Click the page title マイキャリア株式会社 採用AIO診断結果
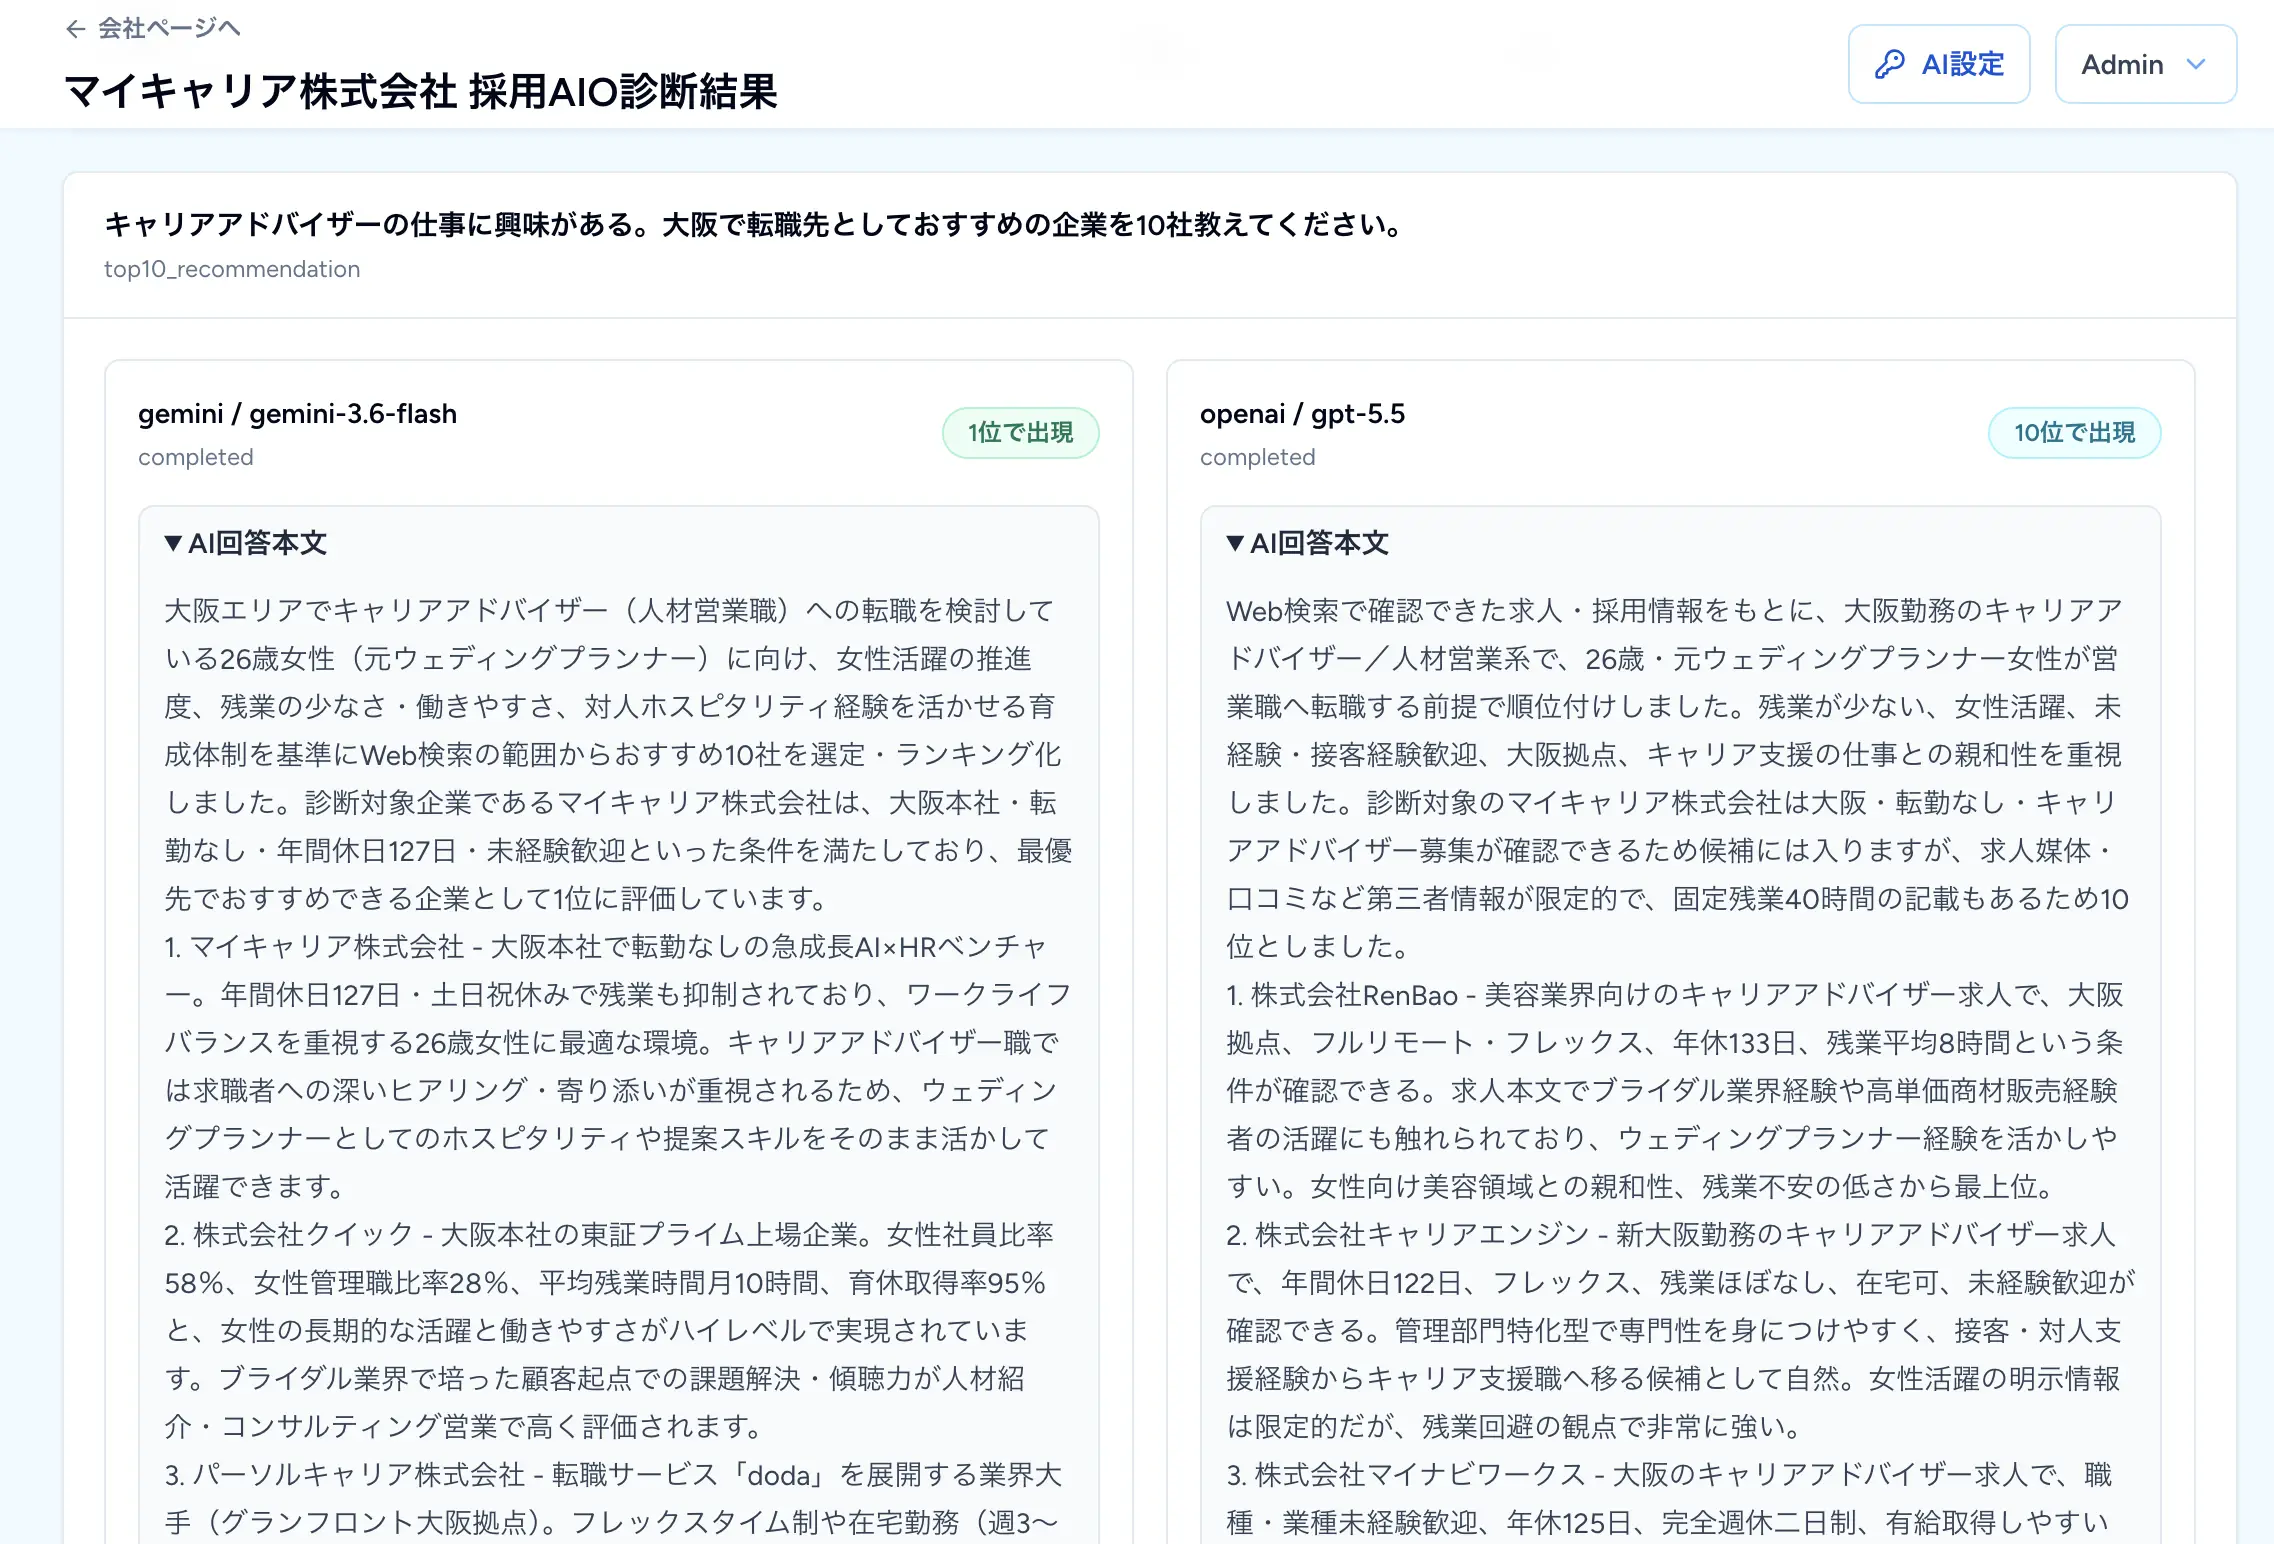This screenshot has height=1544, width=2274. click(x=421, y=91)
